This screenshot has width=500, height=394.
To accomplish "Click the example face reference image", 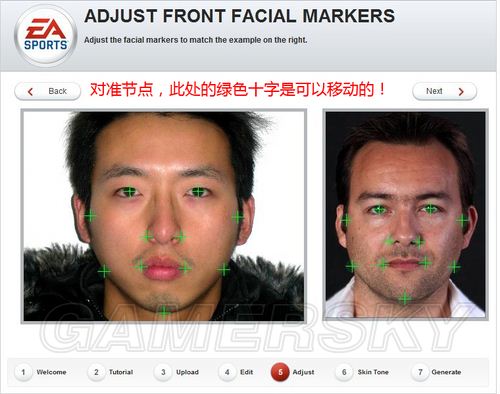I will pyautogui.click(x=405, y=214).
